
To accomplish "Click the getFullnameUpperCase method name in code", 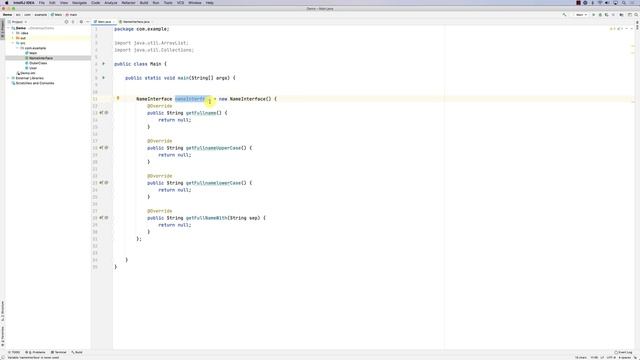I will 213,148.
